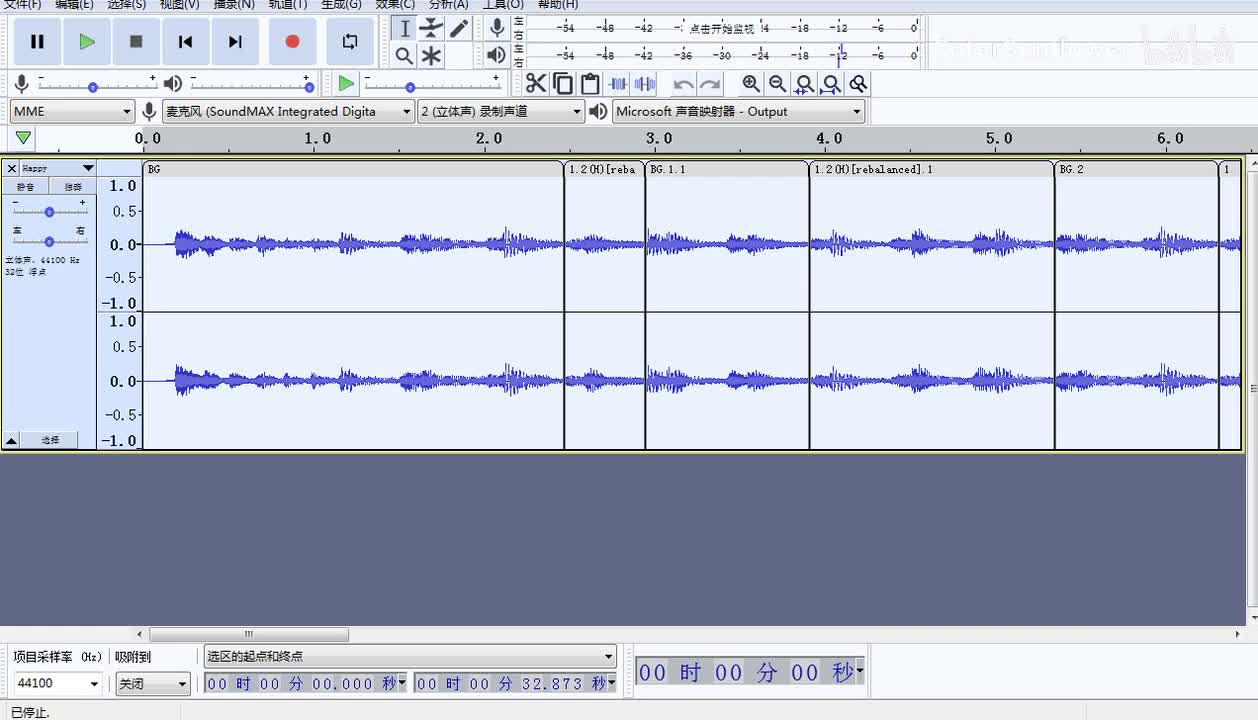
Task: Click the playback meter speaker icon
Action: point(497,55)
